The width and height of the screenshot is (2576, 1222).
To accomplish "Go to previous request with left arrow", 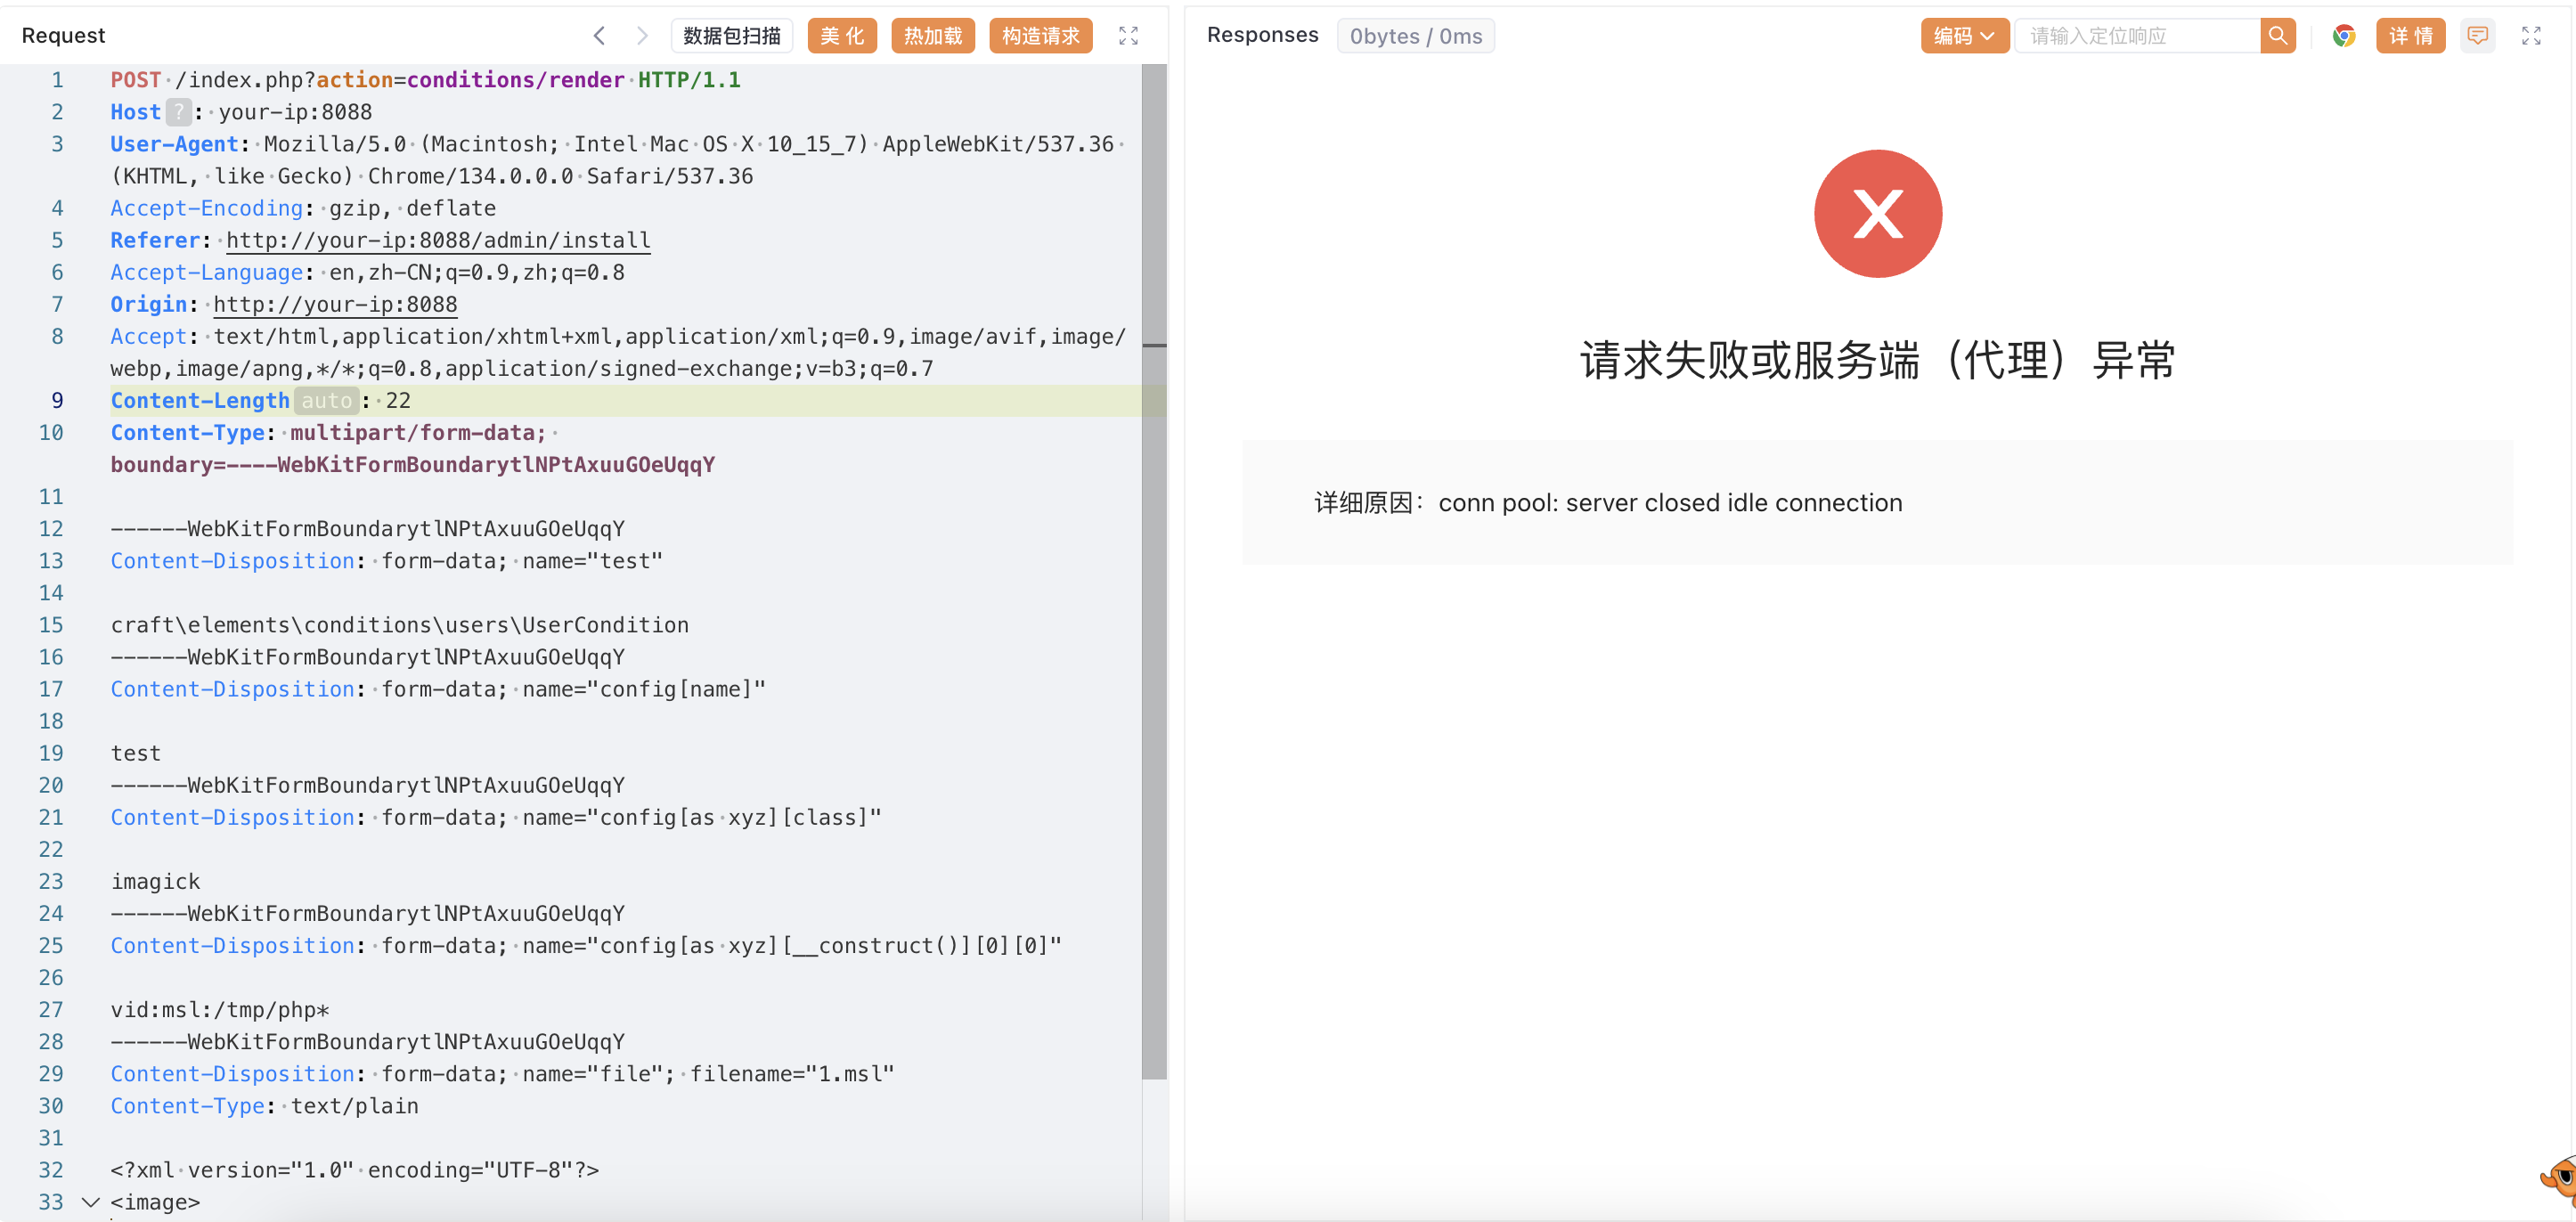I will tap(599, 36).
